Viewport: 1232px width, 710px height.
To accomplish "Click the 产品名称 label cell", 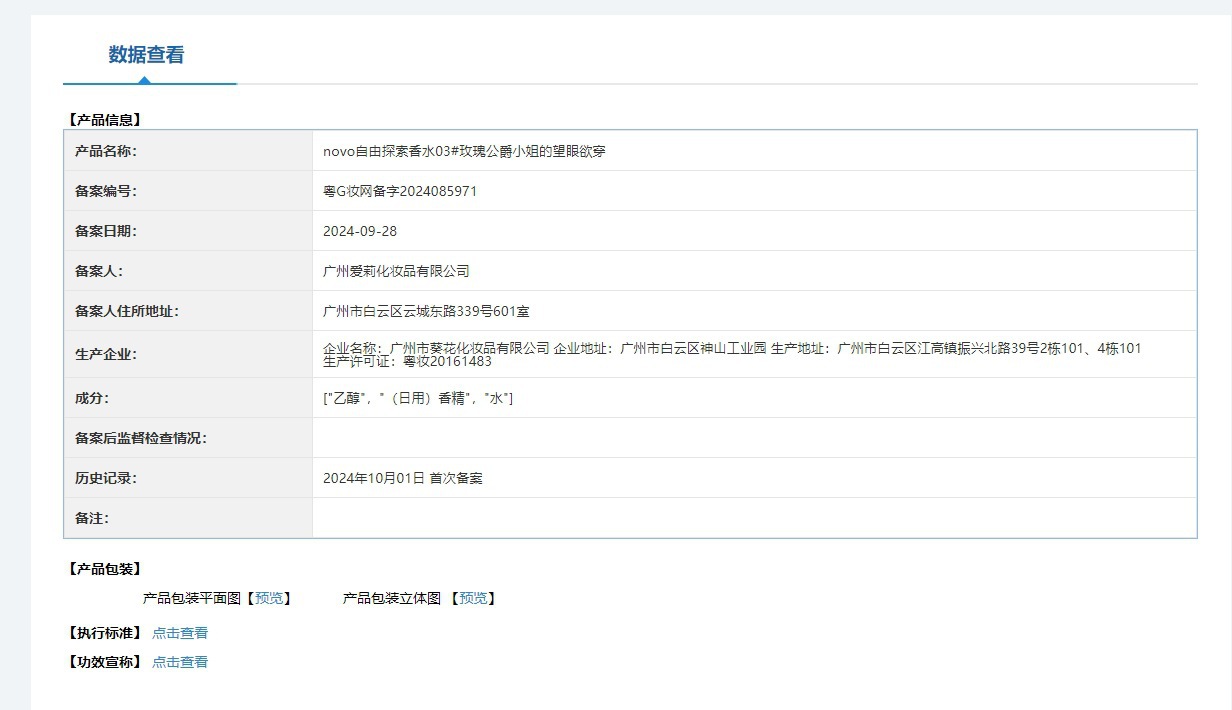I will click(x=188, y=151).
